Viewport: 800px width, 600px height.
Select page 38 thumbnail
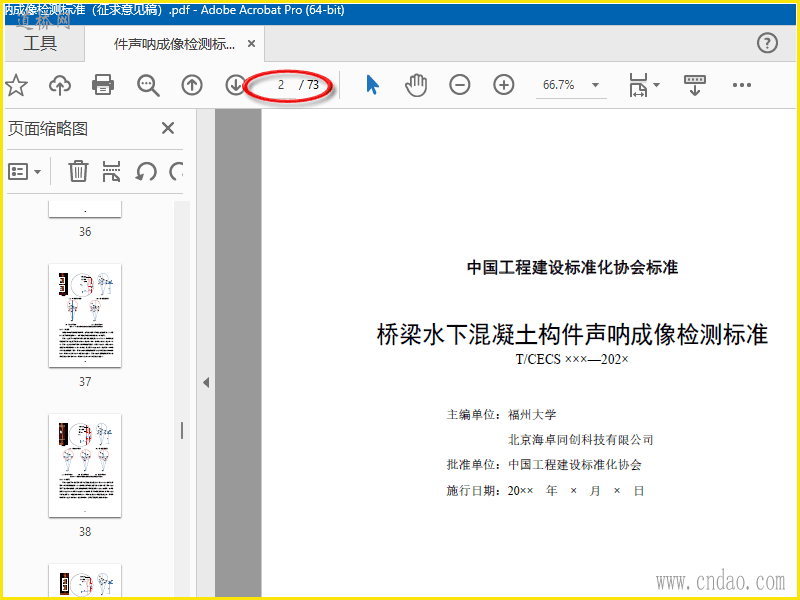click(85, 465)
